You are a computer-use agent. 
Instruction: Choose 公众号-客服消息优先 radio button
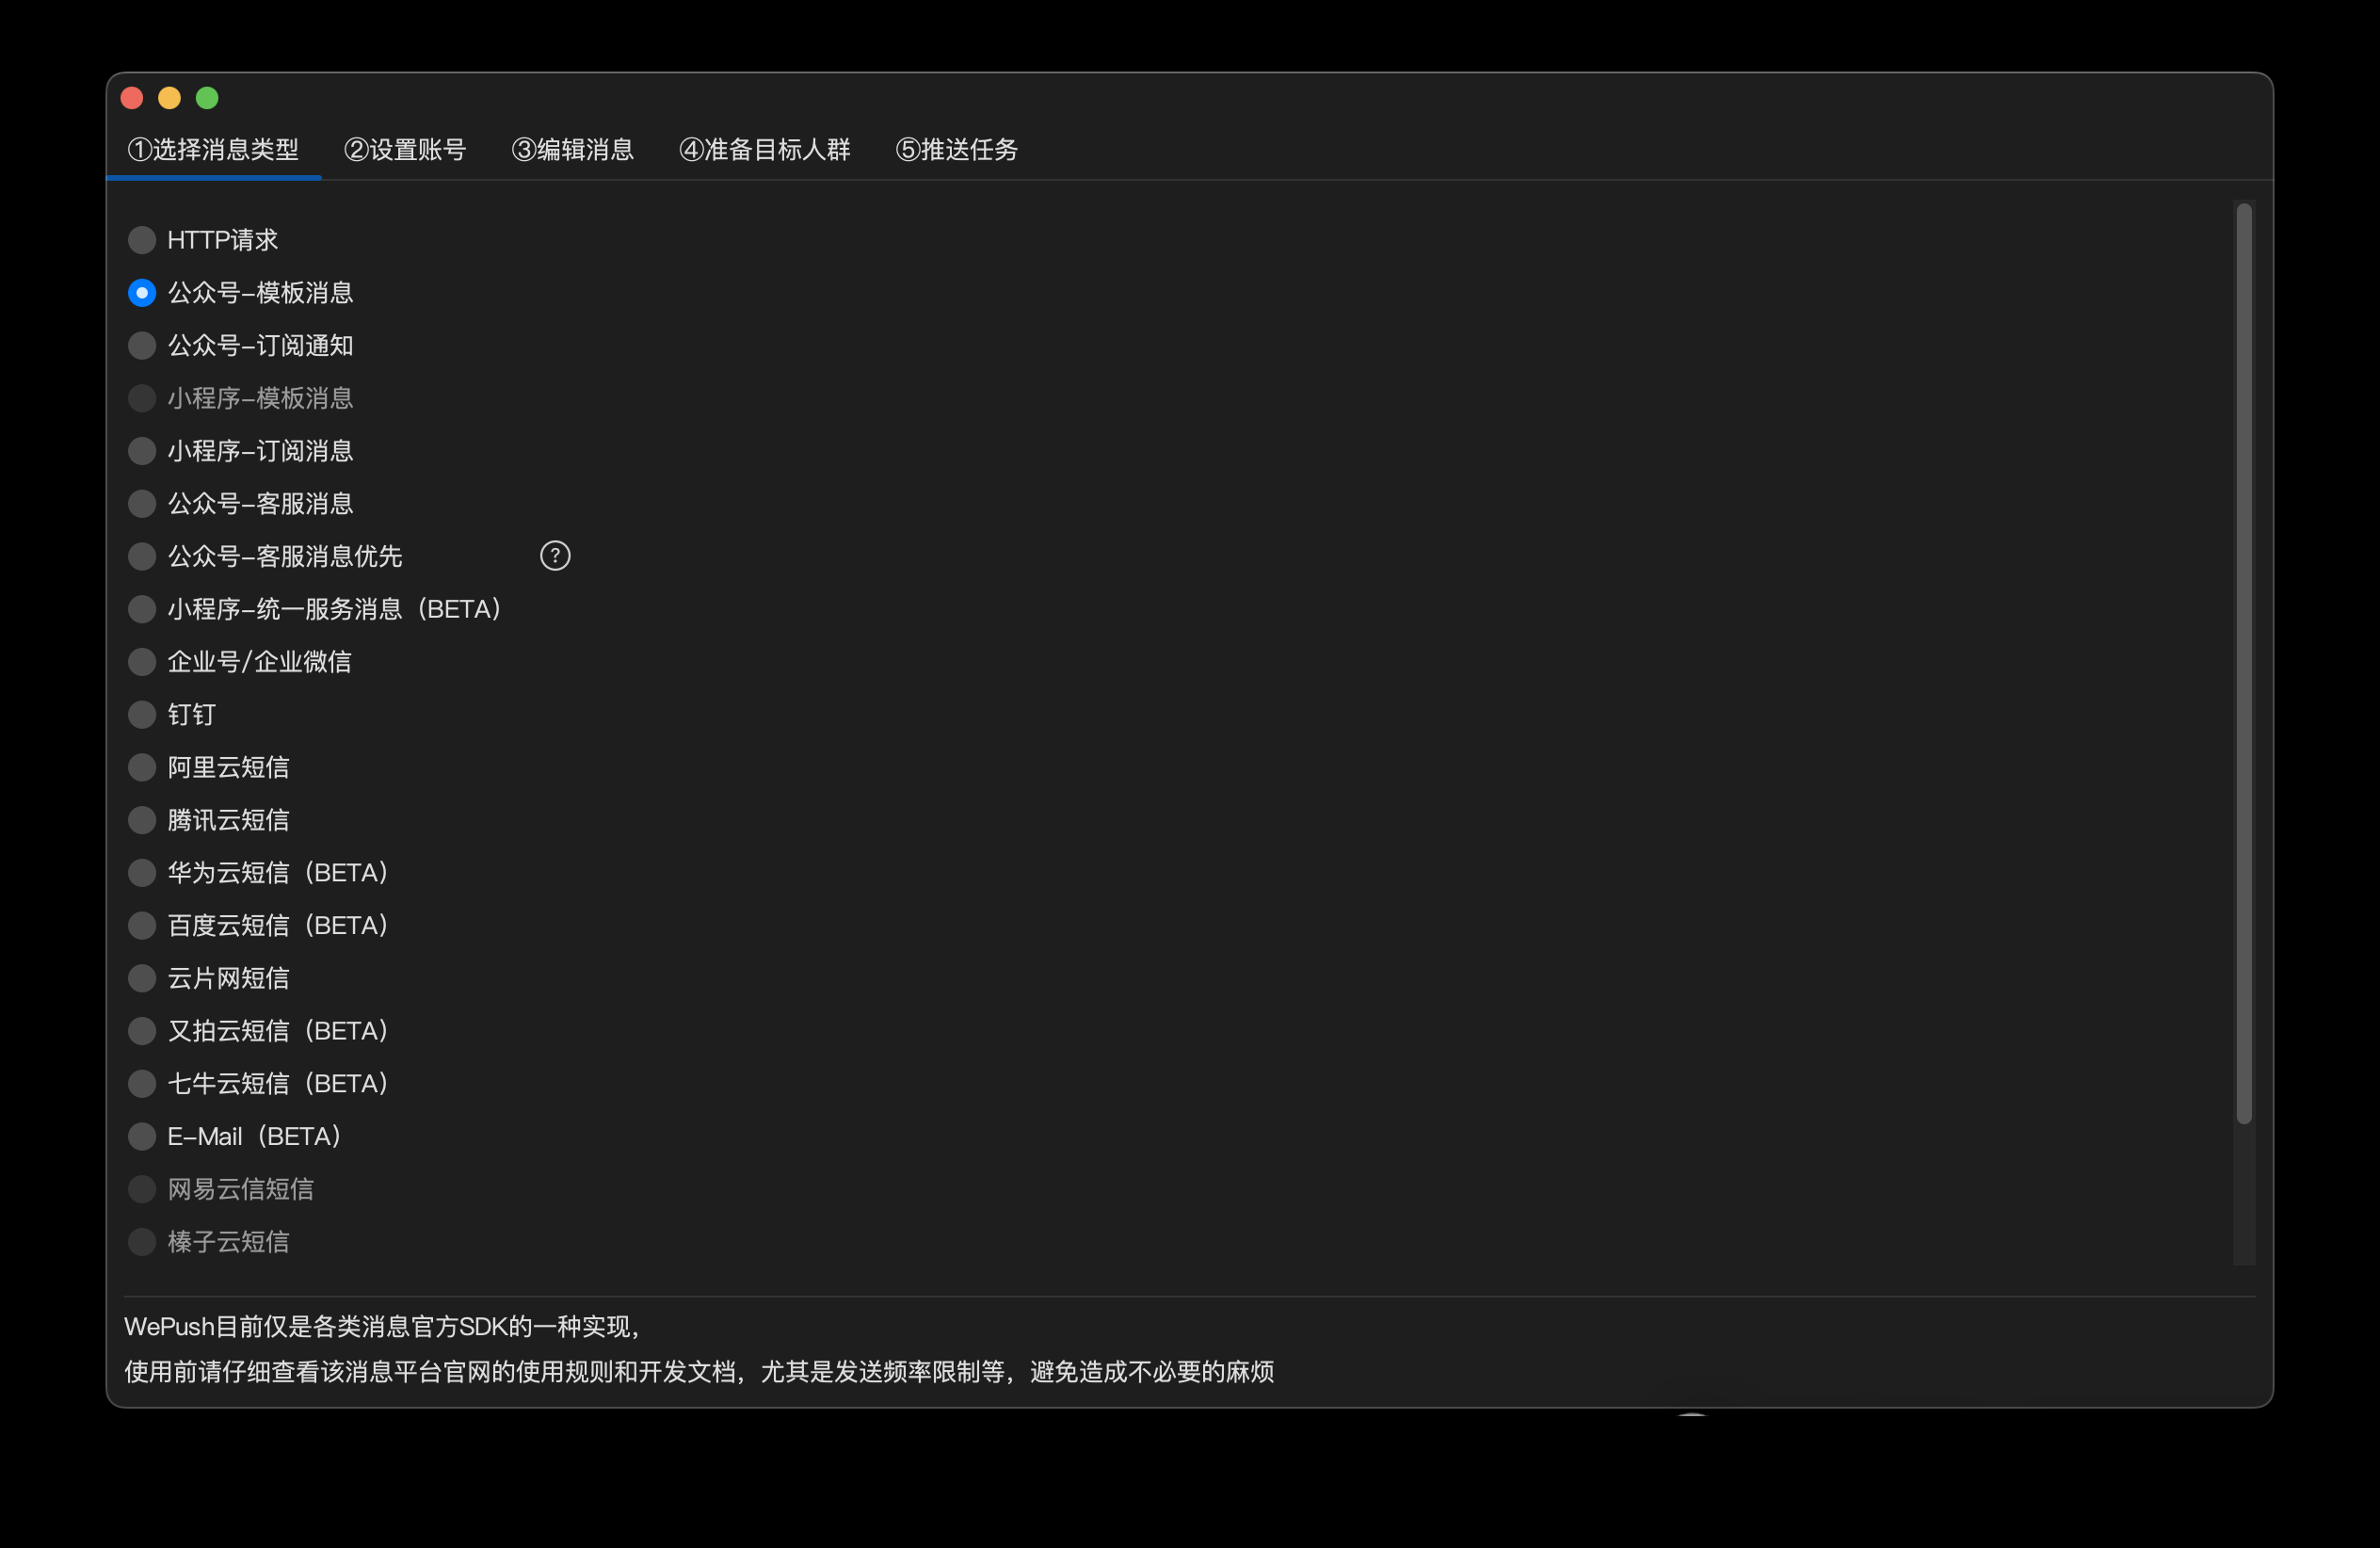click(142, 557)
